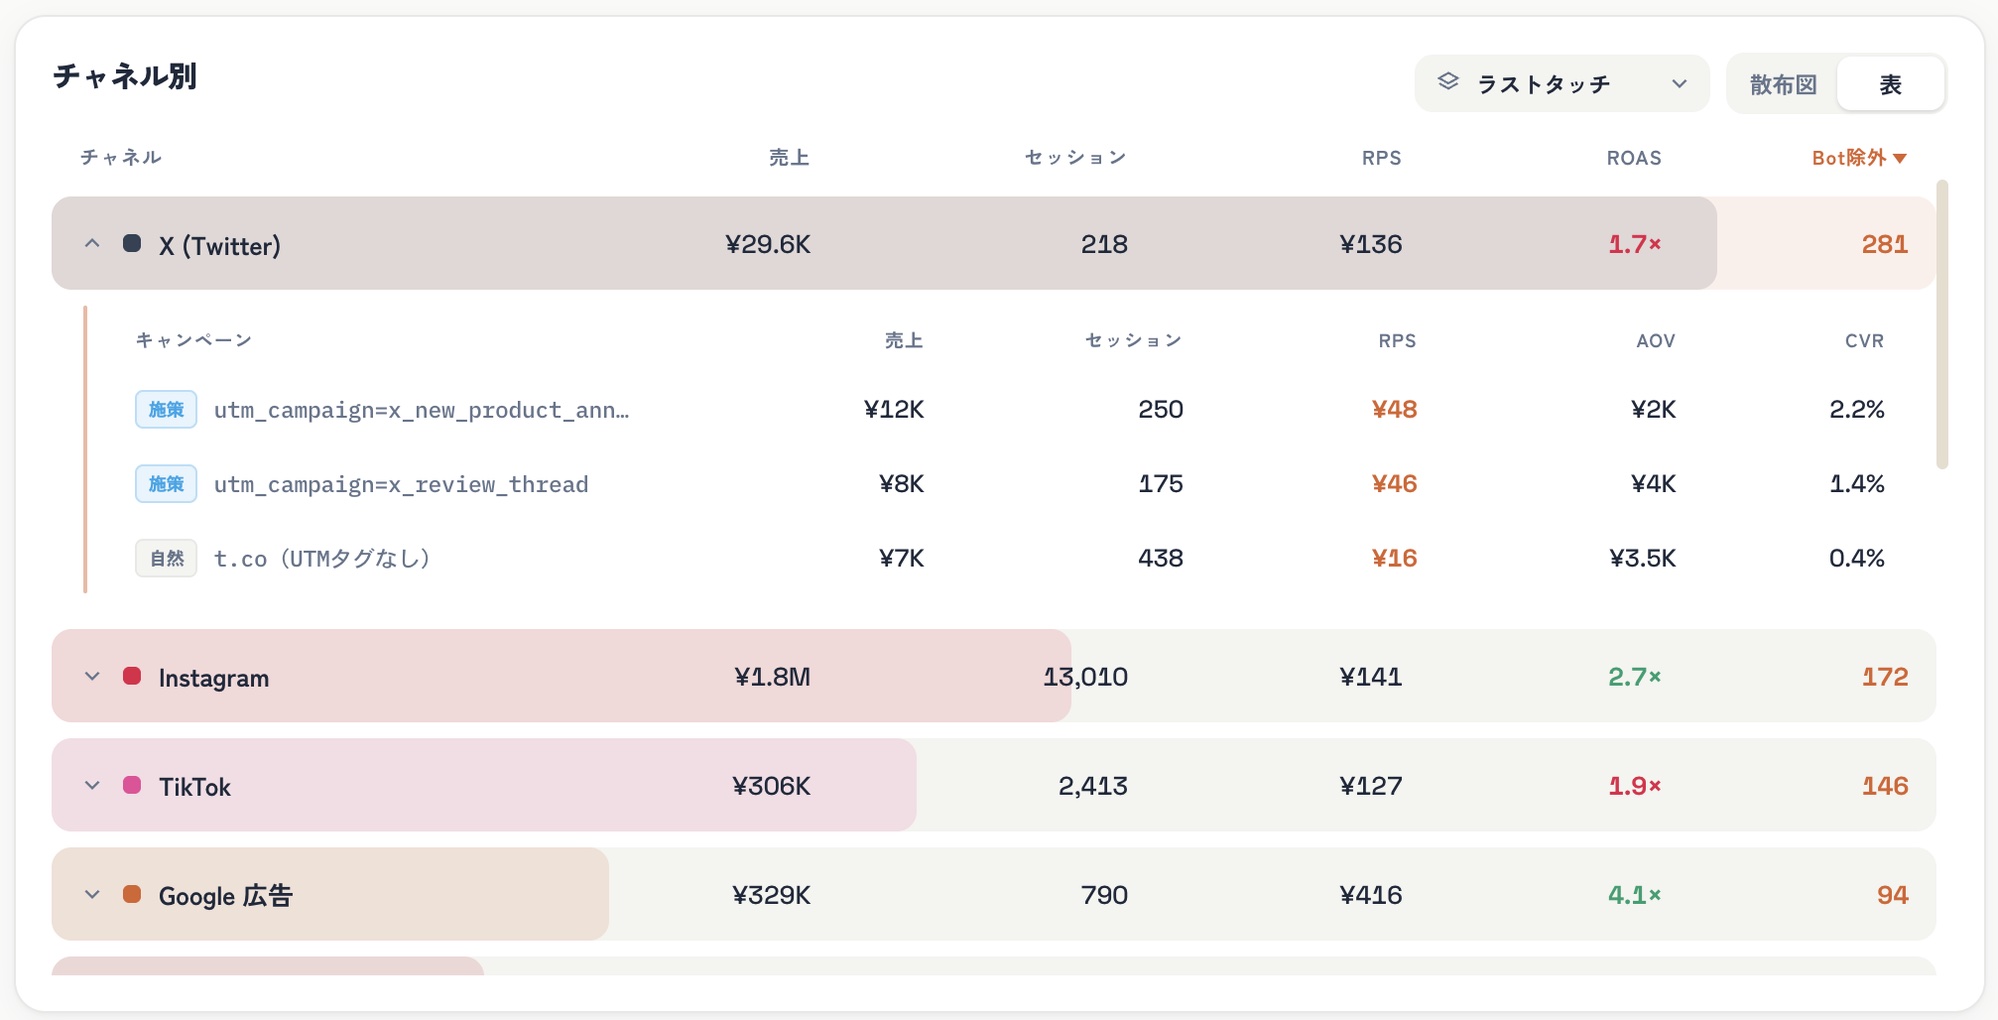Click the 自然 tag on t.co row
This screenshot has height=1020, width=1998.
(x=166, y=558)
